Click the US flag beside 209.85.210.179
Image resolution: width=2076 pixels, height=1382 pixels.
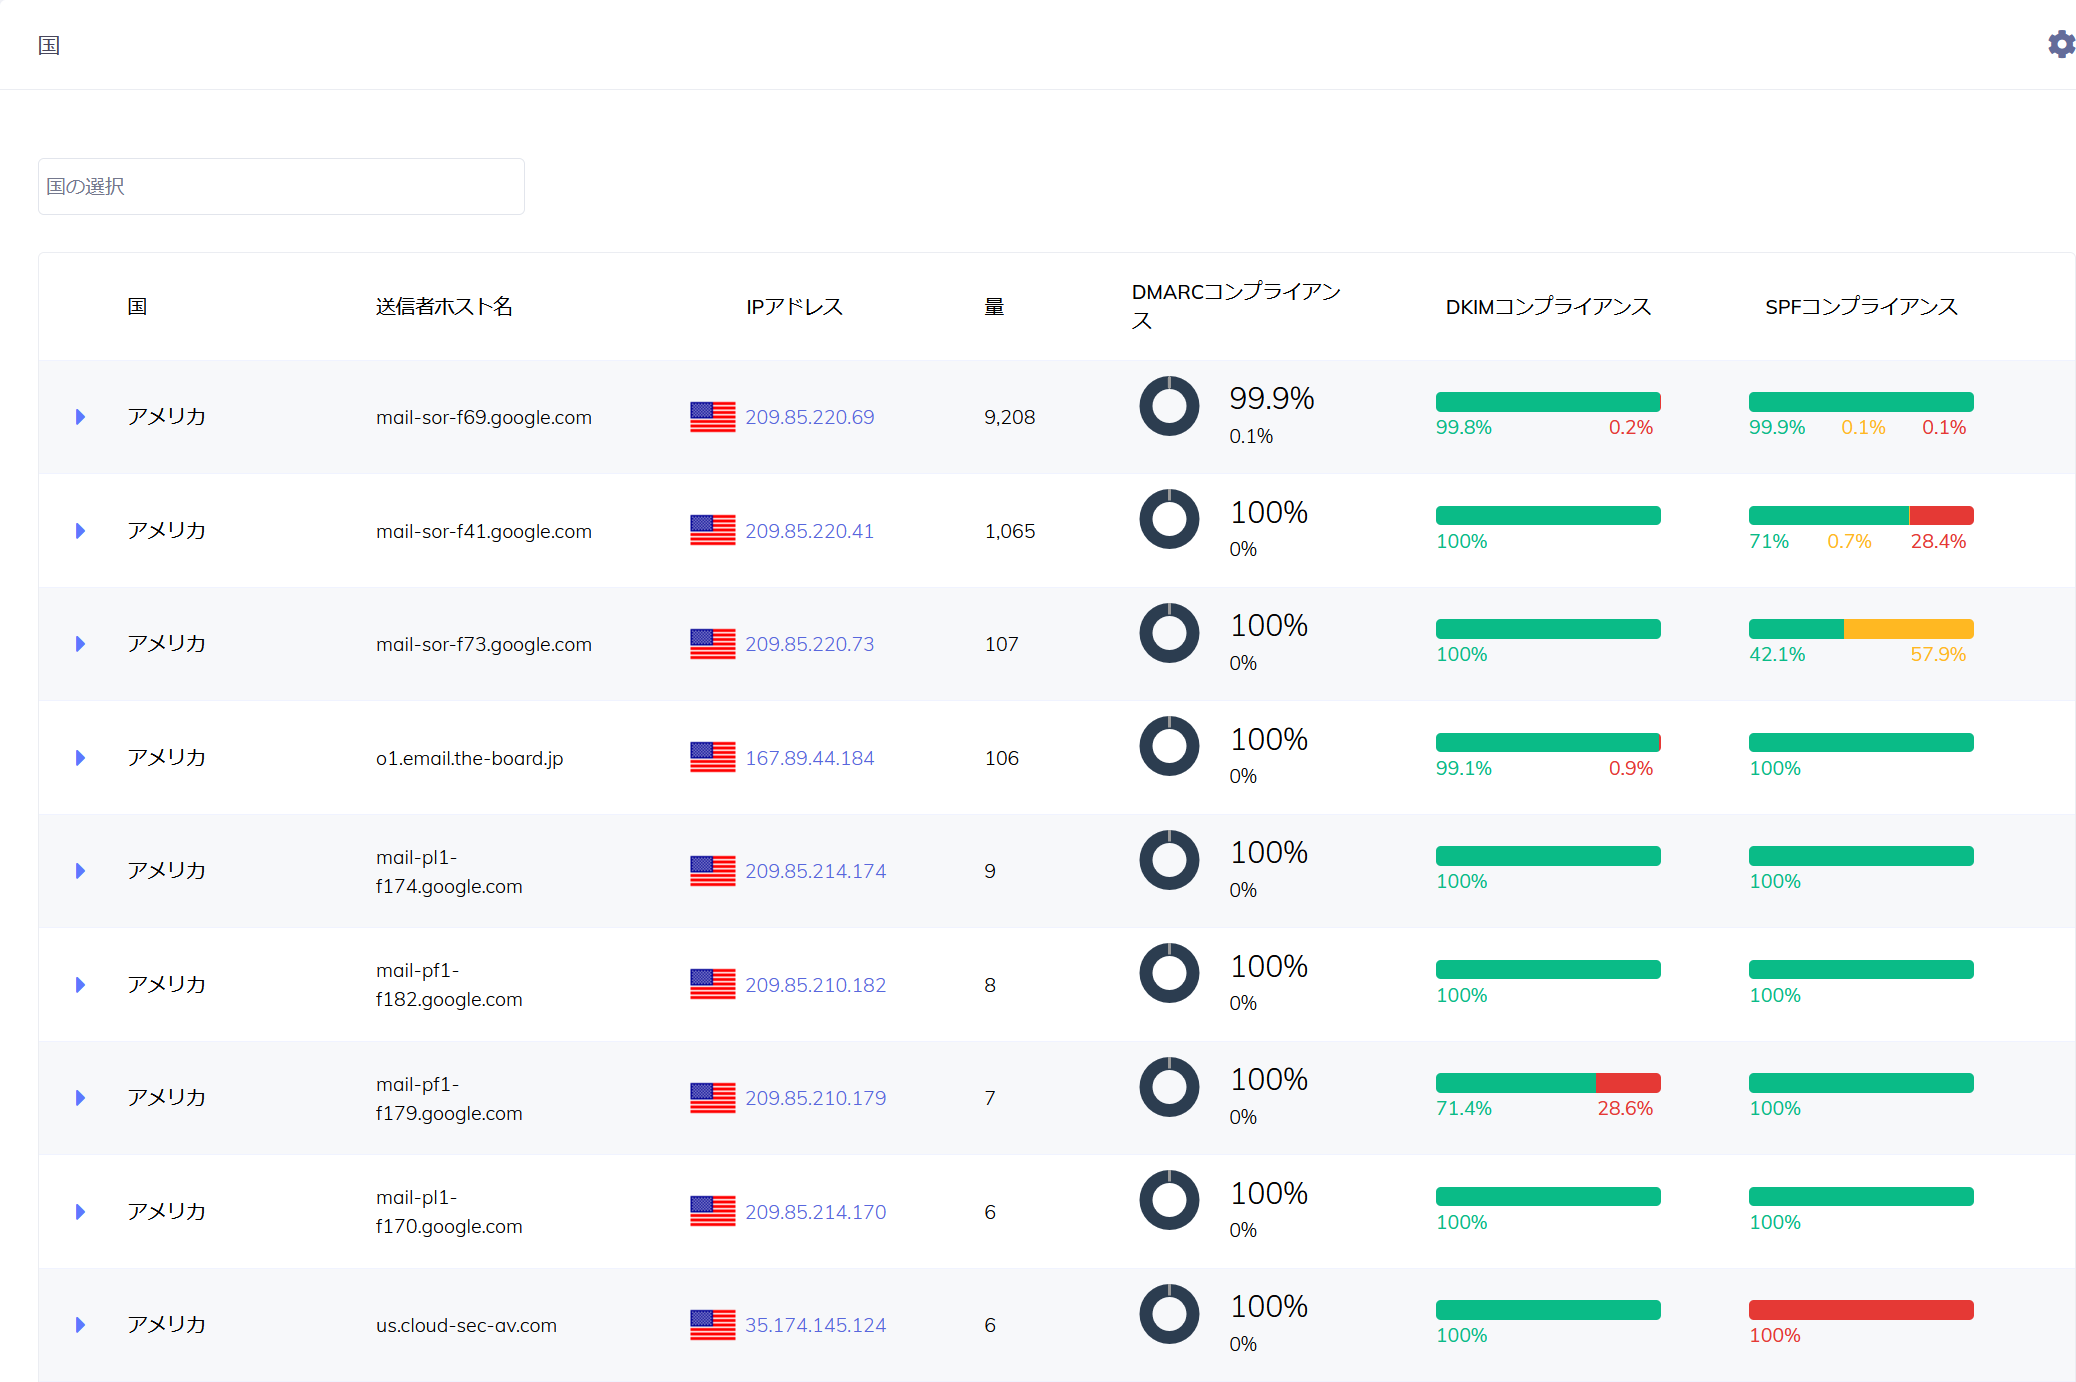tap(713, 1098)
